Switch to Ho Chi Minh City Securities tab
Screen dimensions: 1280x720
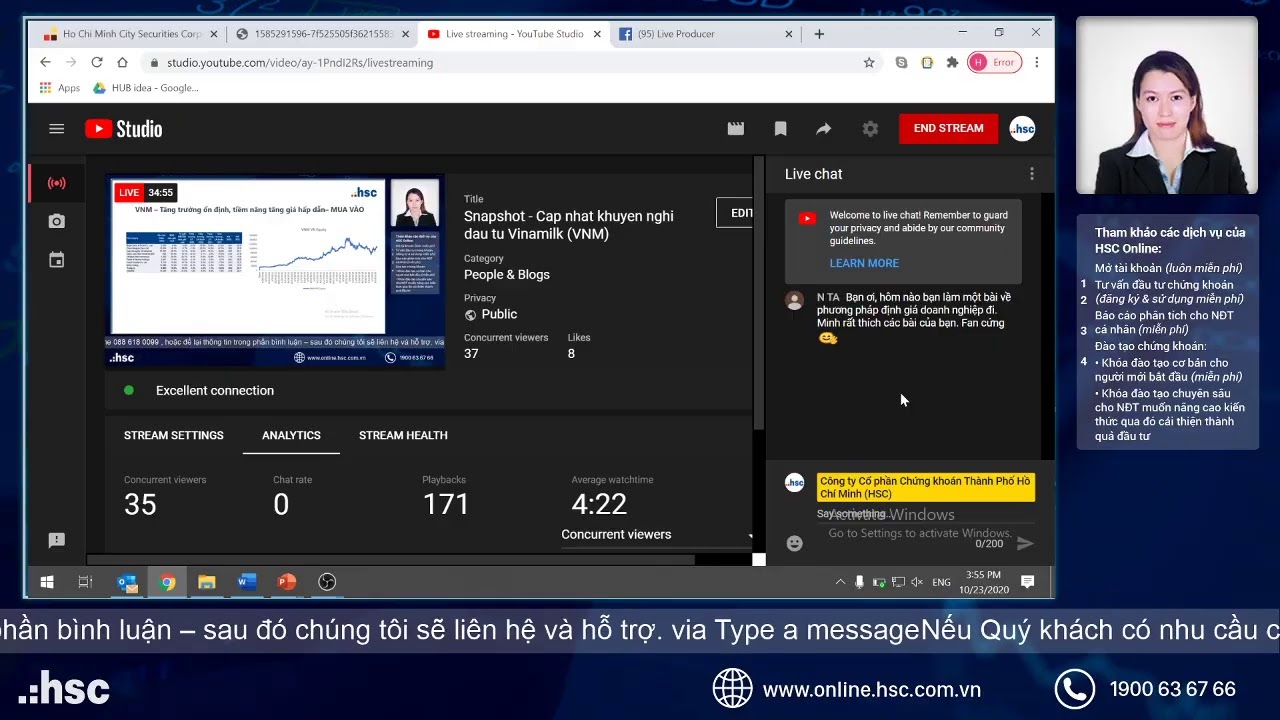coord(131,34)
